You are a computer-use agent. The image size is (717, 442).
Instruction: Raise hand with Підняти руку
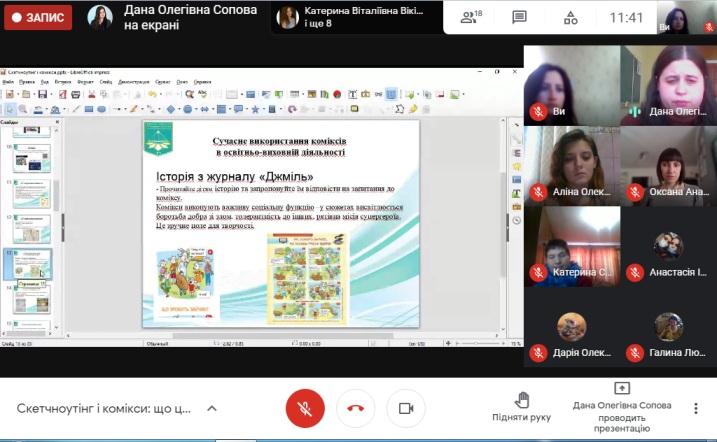tap(521, 406)
